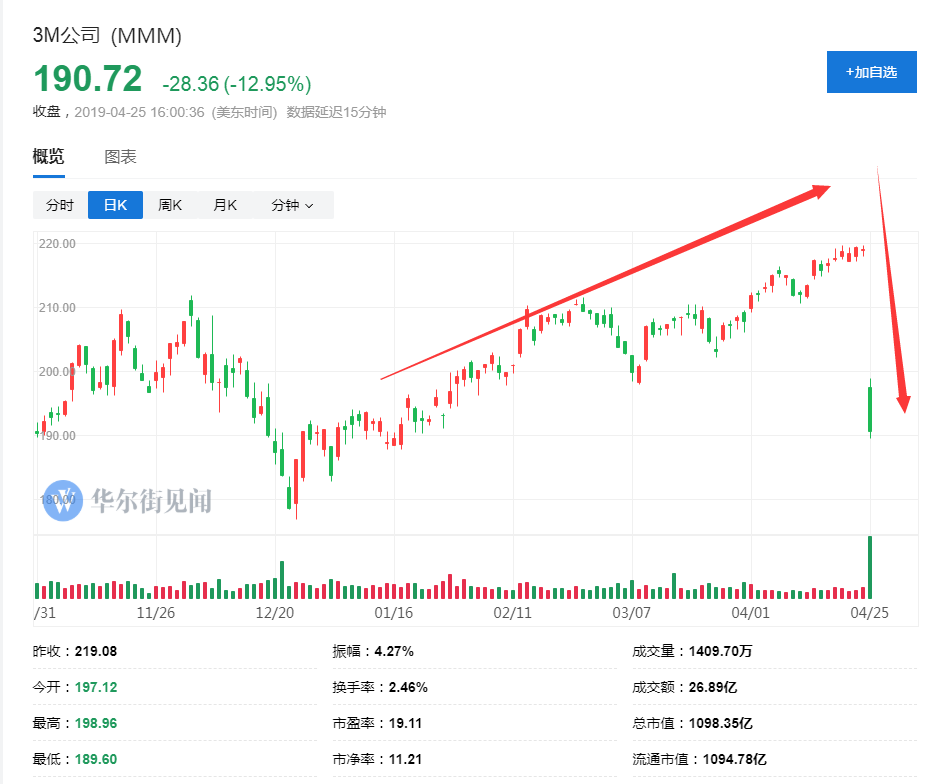This screenshot has height=784, width=942.
Task: Switch to 月K chart view
Action: 225,205
